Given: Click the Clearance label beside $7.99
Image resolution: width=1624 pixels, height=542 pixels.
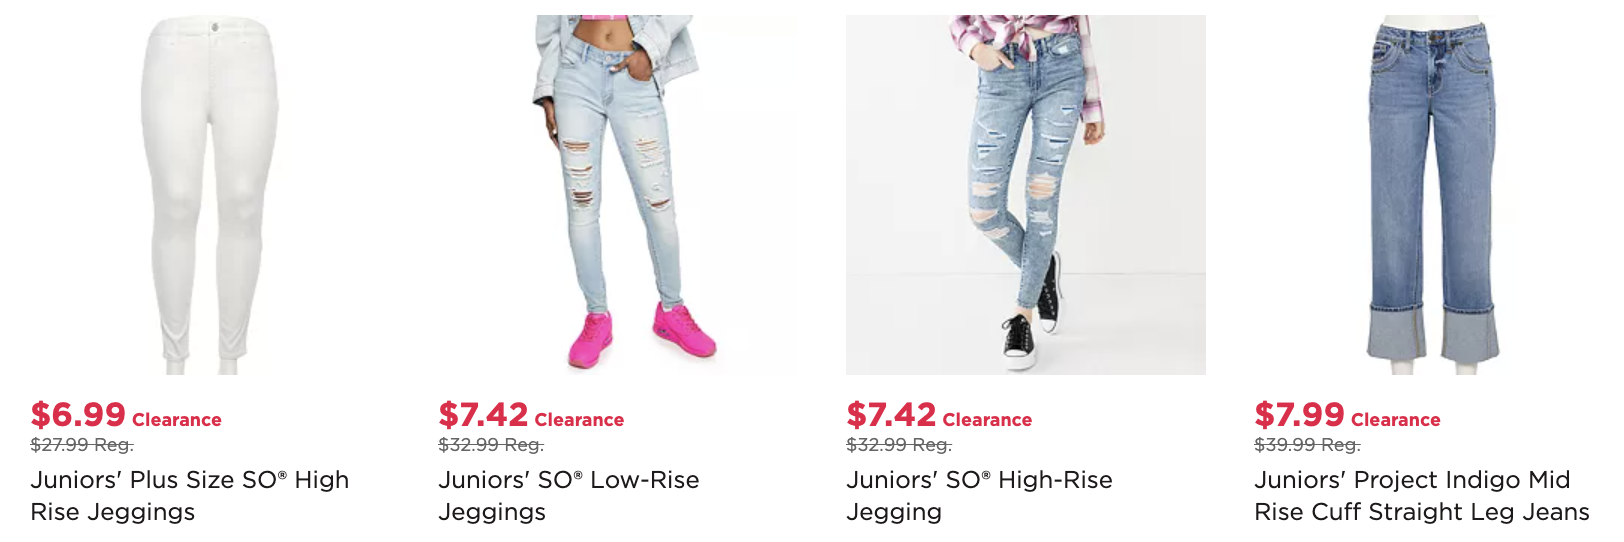Looking at the screenshot, I should click(1395, 420).
